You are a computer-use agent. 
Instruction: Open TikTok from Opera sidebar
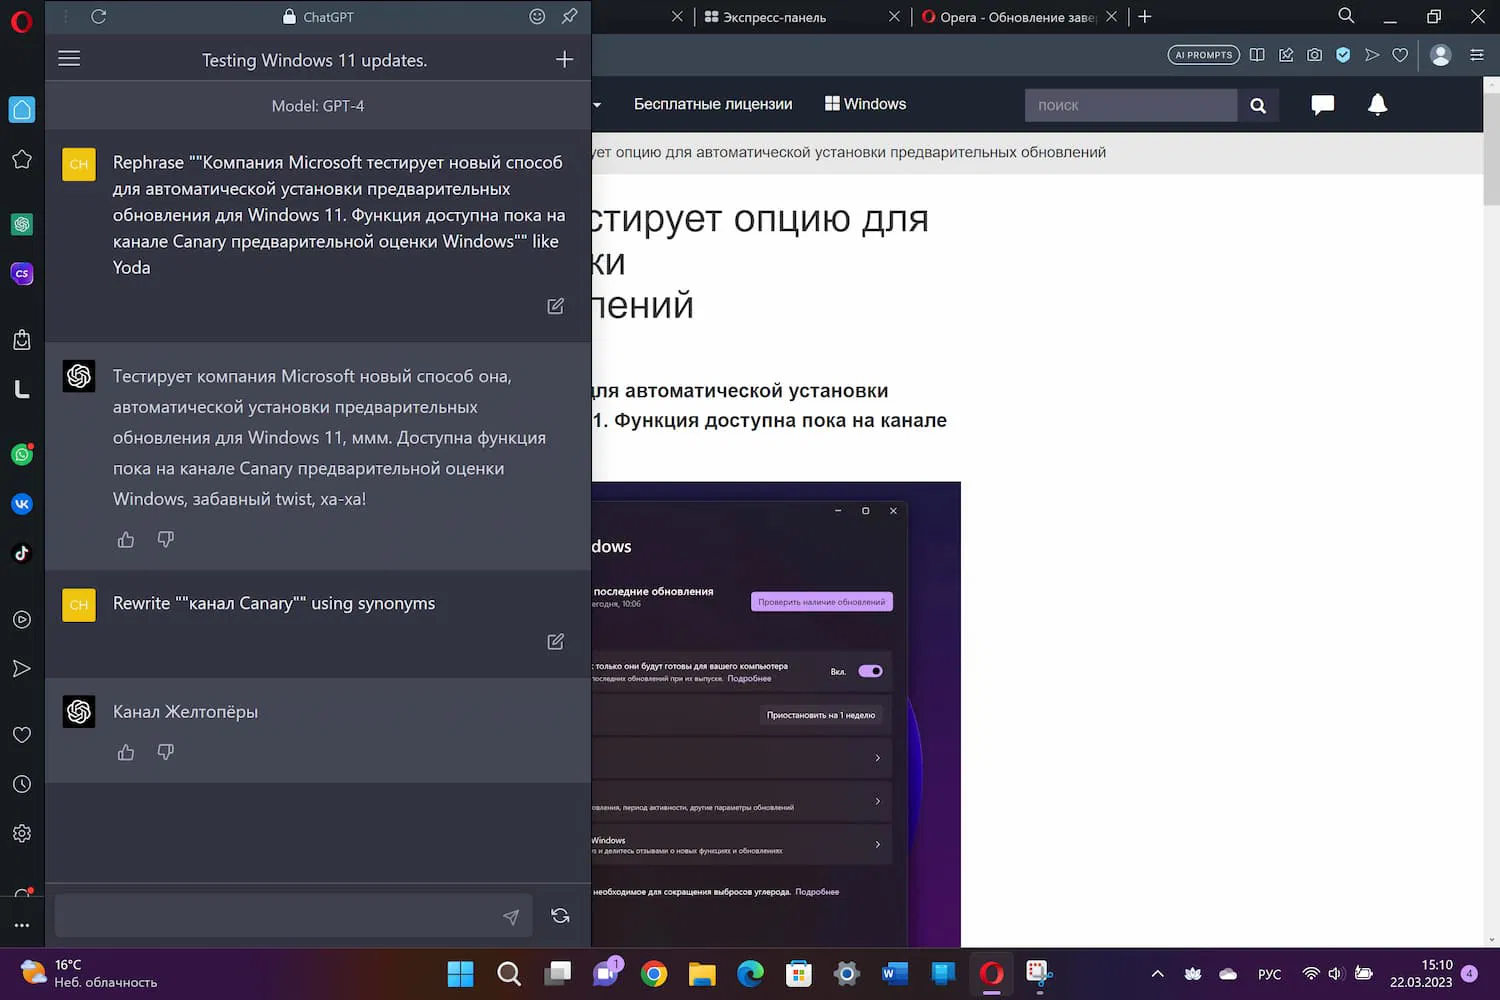click(x=22, y=553)
